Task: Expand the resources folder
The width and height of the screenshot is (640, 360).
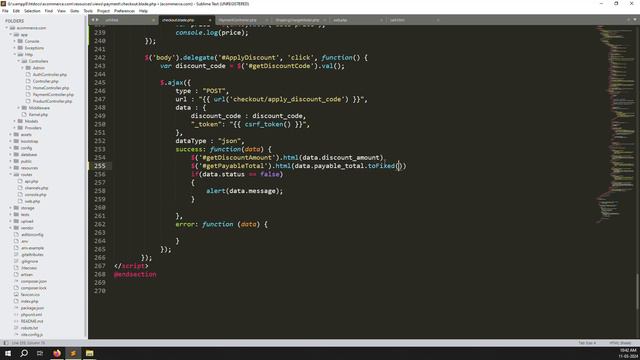Action: click(11, 168)
